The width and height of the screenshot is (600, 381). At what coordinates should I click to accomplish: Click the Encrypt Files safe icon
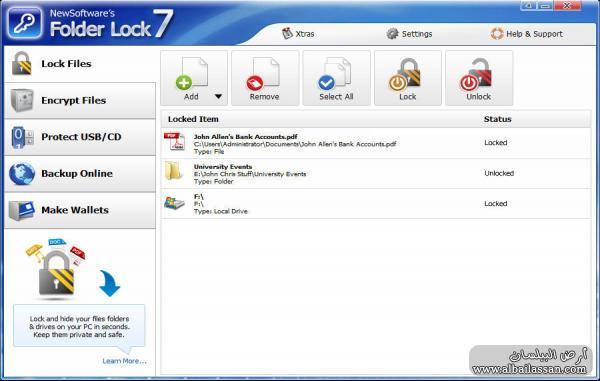point(21,100)
